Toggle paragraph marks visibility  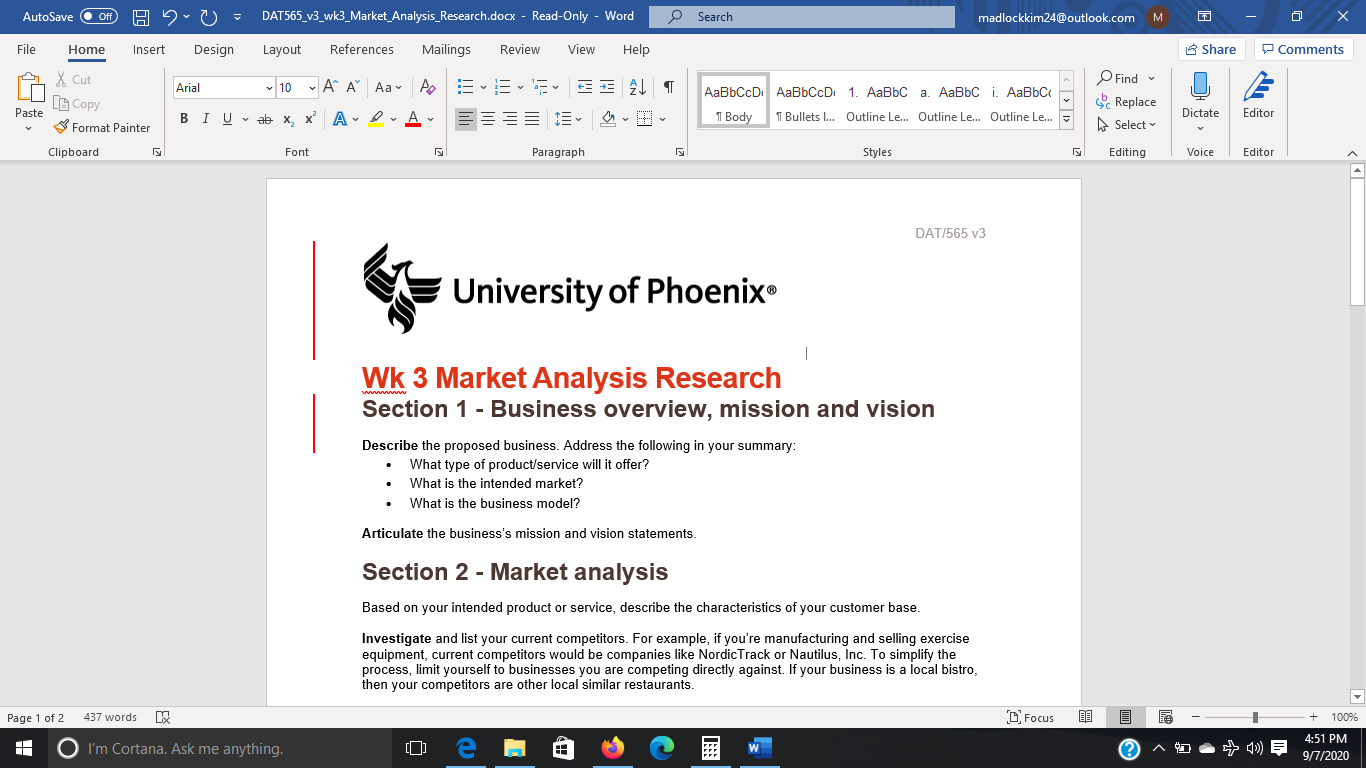point(668,87)
